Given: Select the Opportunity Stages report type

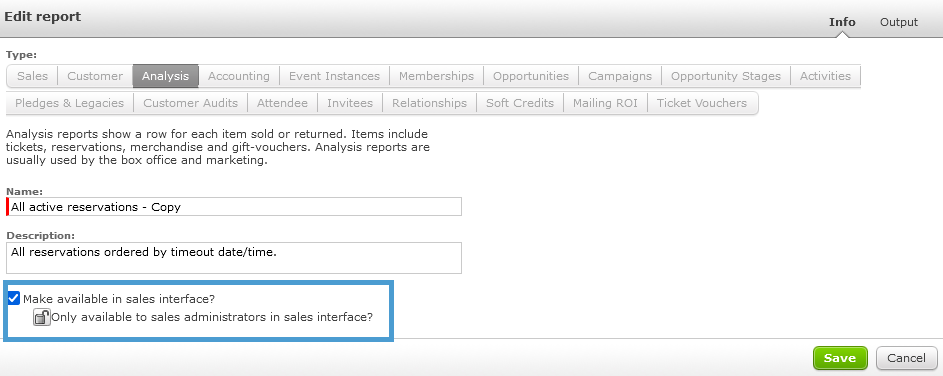Looking at the screenshot, I should point(726,76).
